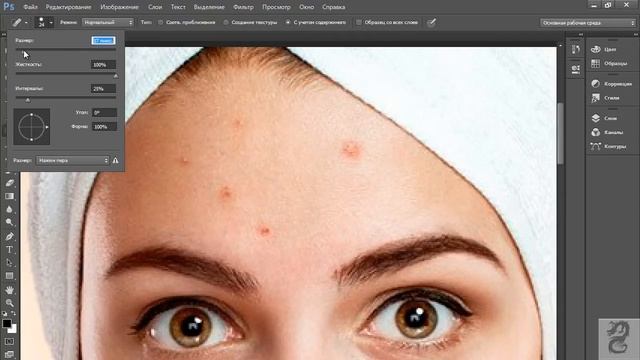Click the brush size slider track

click(66, 49)
